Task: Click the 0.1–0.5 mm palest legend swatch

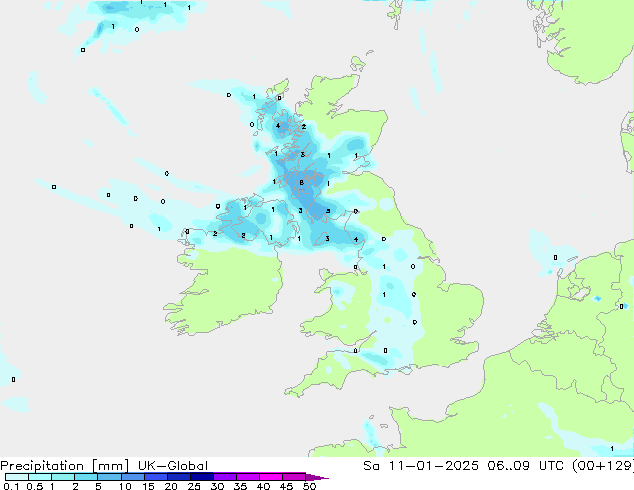Action: coord(17,477)
